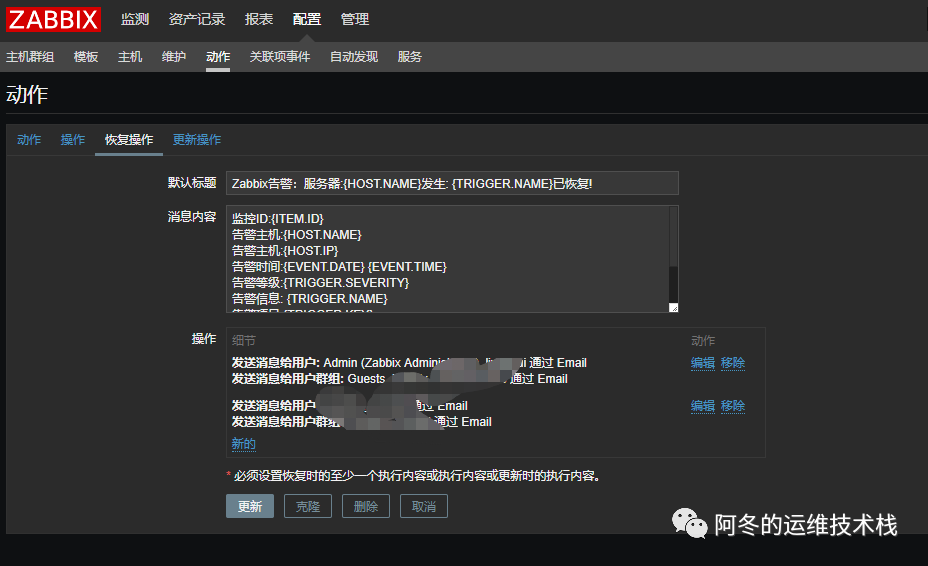This screenshot has width=928, height=566.
Task: Remove the Admin user operation
Action: coord(733,363)
